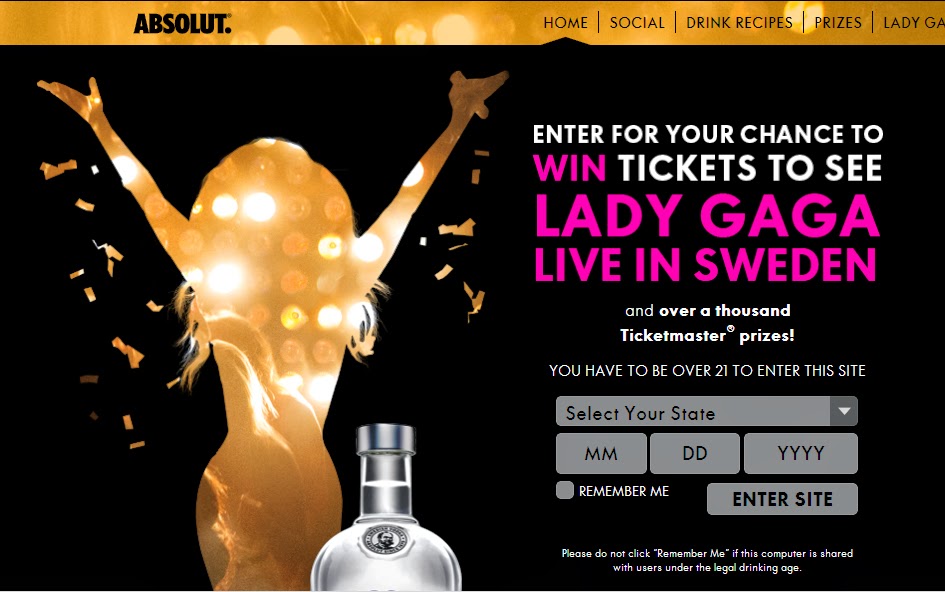Screen dimensions: 945x592
Task: Click the Absolut vodka bottle image
Action: click(x=386, y=508)
